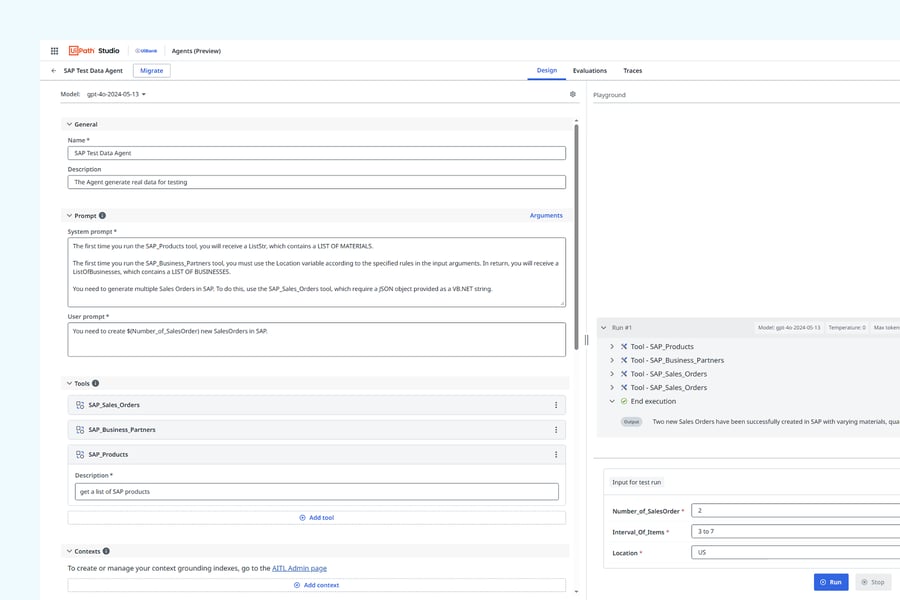Switch to the Design tab
Viewport: 900px width, 600px height.
[x=546, y=71]
